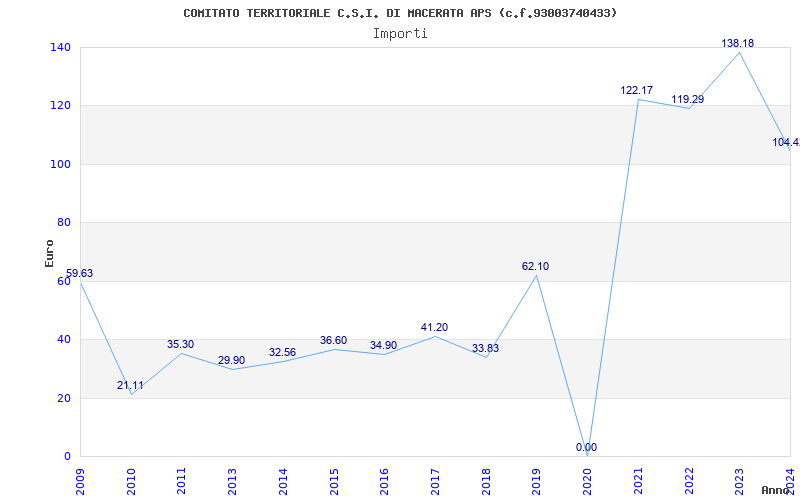The height and width of the screenshot is (500, 800).
Task: Click the 33.83 data label for 2018
Action: [x=485, y=348]
